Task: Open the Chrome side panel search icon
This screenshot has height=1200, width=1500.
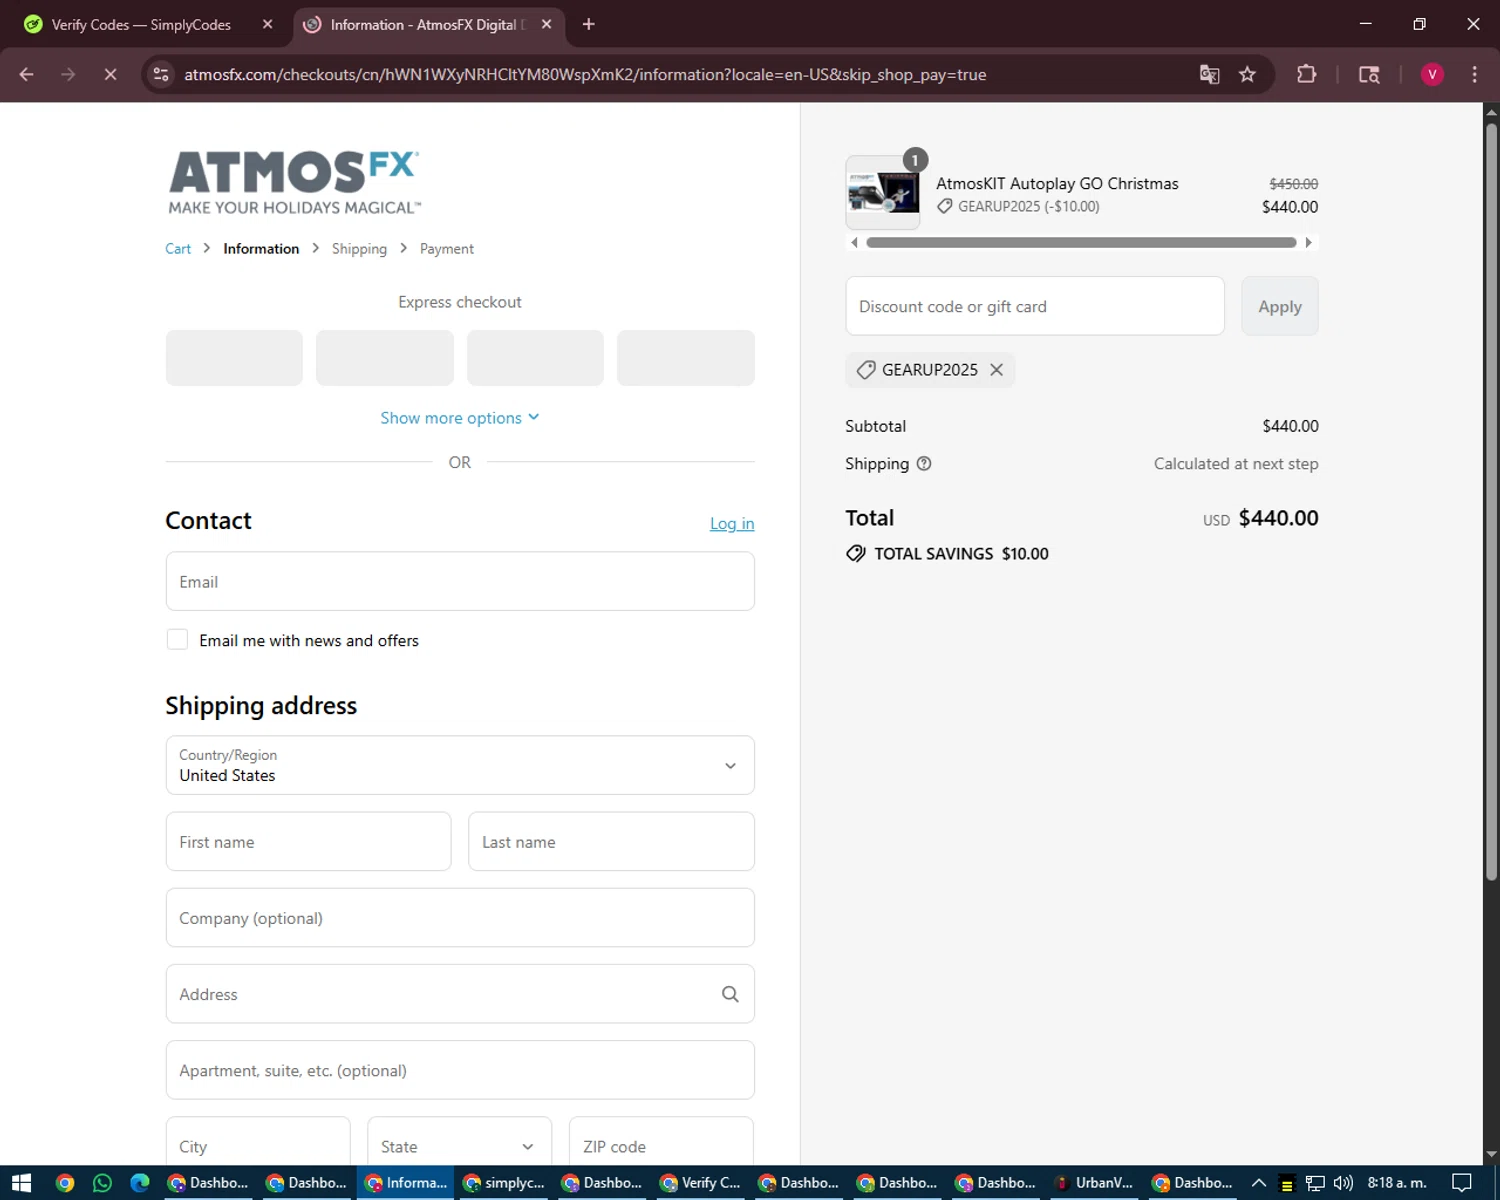Action: coord(1369,74)
